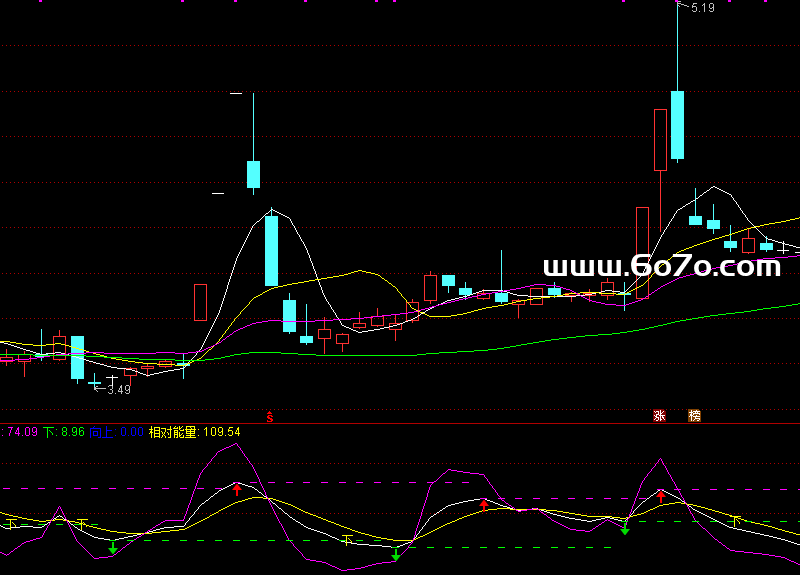800x575 pixels.
Task: Click the red 'S' marker below the chart
Action: [x=269, y=415]
